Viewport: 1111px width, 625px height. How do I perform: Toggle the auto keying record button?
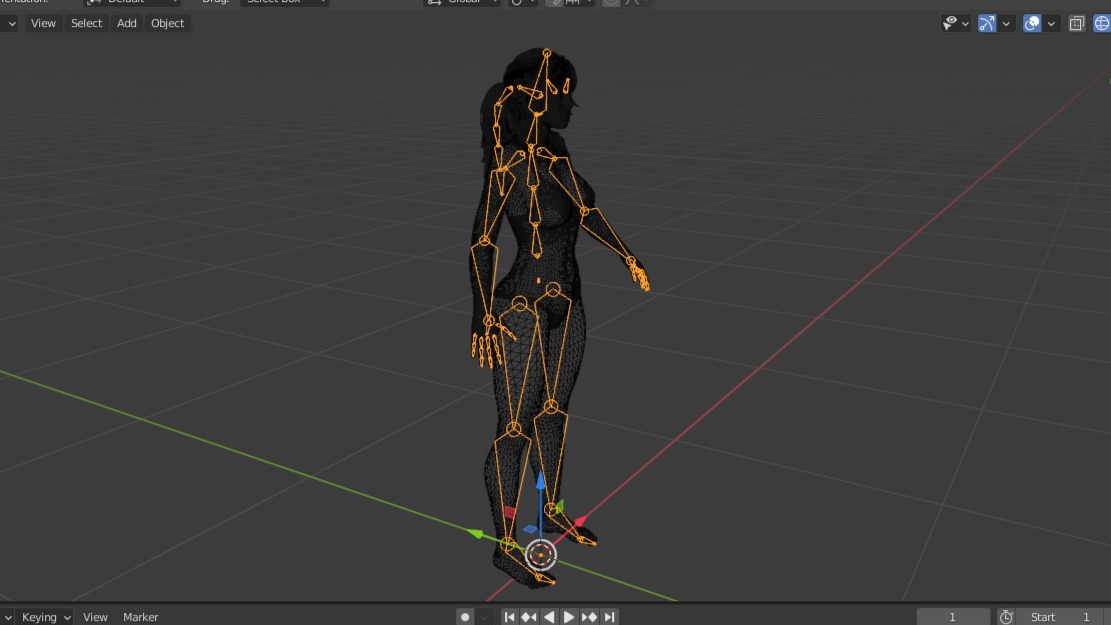(465, 617)
